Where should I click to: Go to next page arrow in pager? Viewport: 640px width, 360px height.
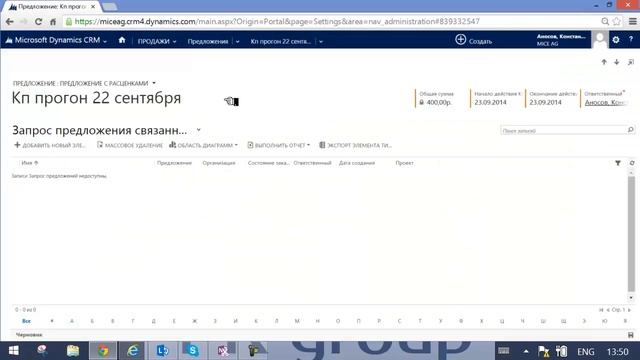point(629,310)
